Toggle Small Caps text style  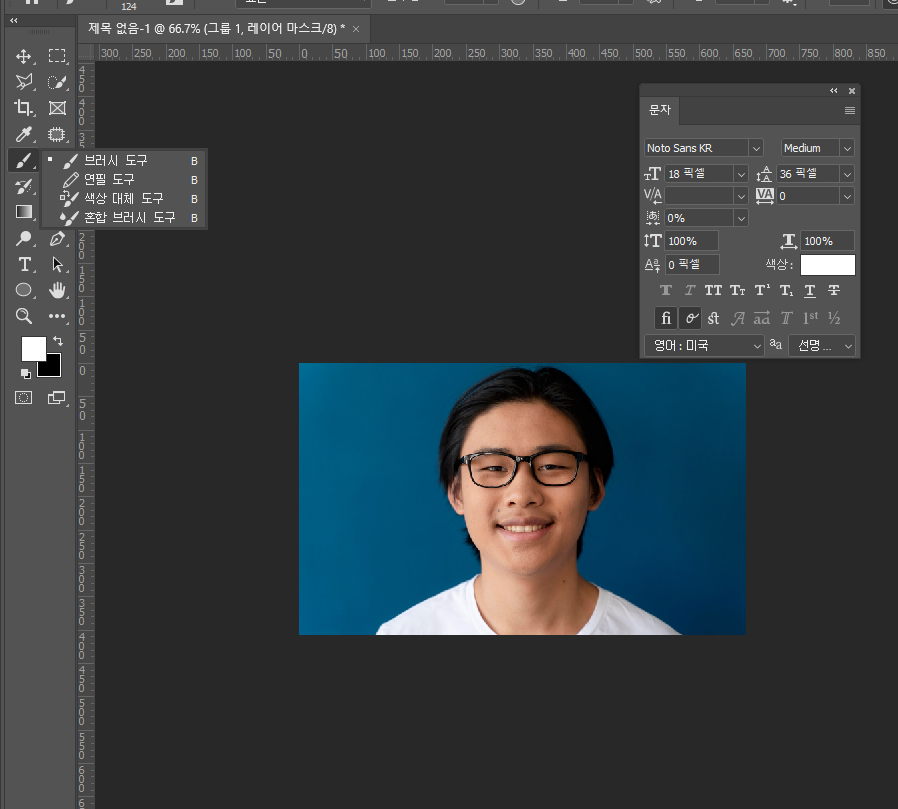click(x=738, y=291)
